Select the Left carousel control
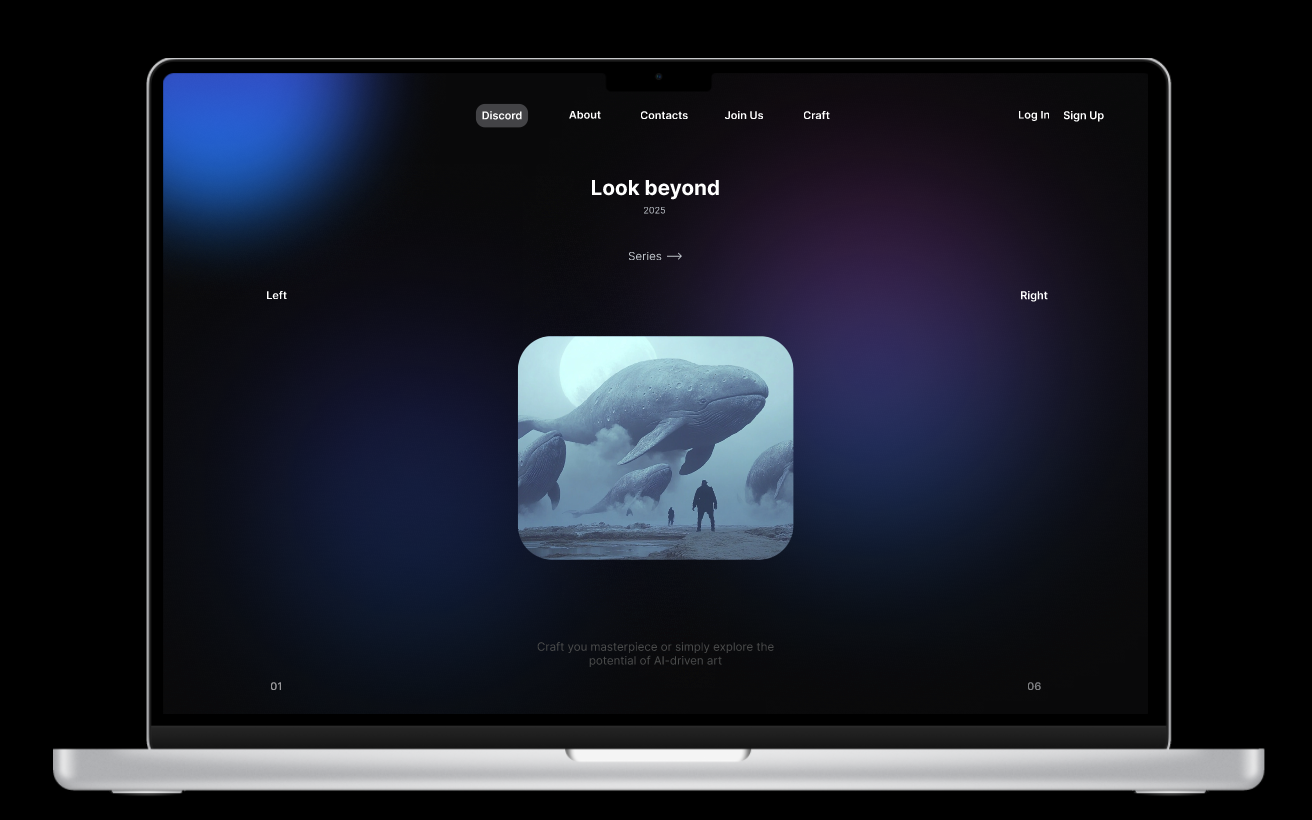 [276, 295]
